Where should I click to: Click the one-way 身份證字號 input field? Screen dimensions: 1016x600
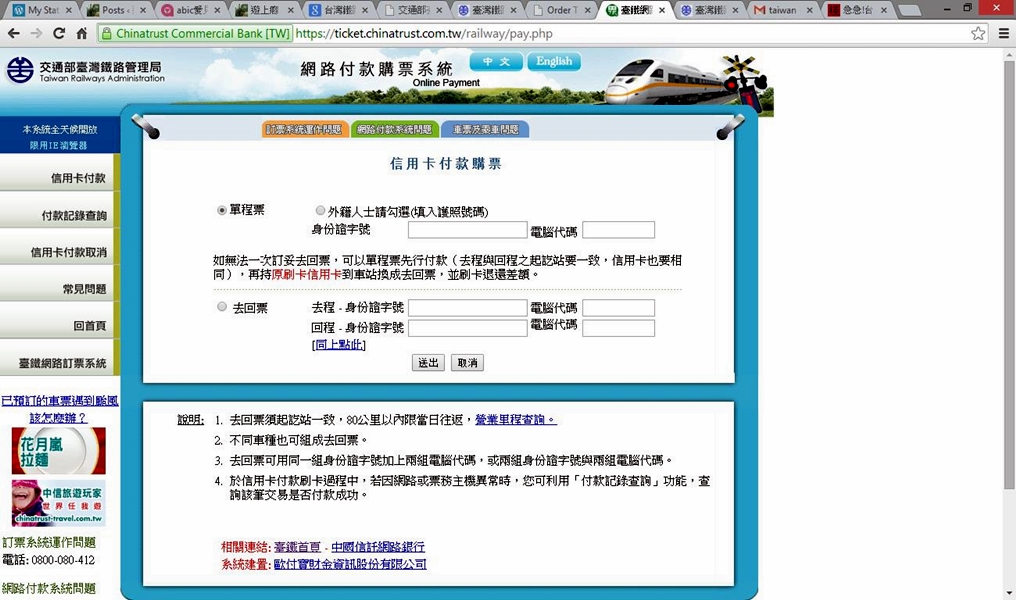point(467,230)
